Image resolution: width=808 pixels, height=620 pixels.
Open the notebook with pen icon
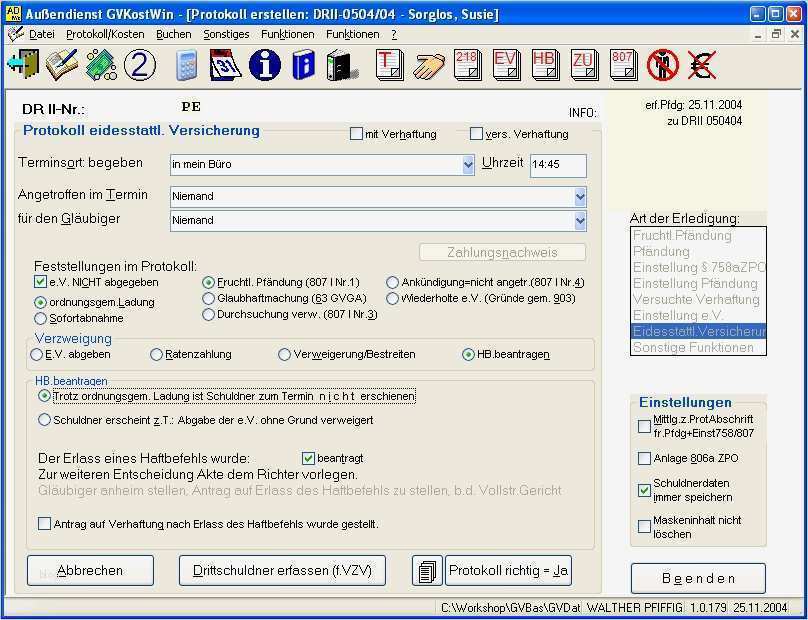62,64
